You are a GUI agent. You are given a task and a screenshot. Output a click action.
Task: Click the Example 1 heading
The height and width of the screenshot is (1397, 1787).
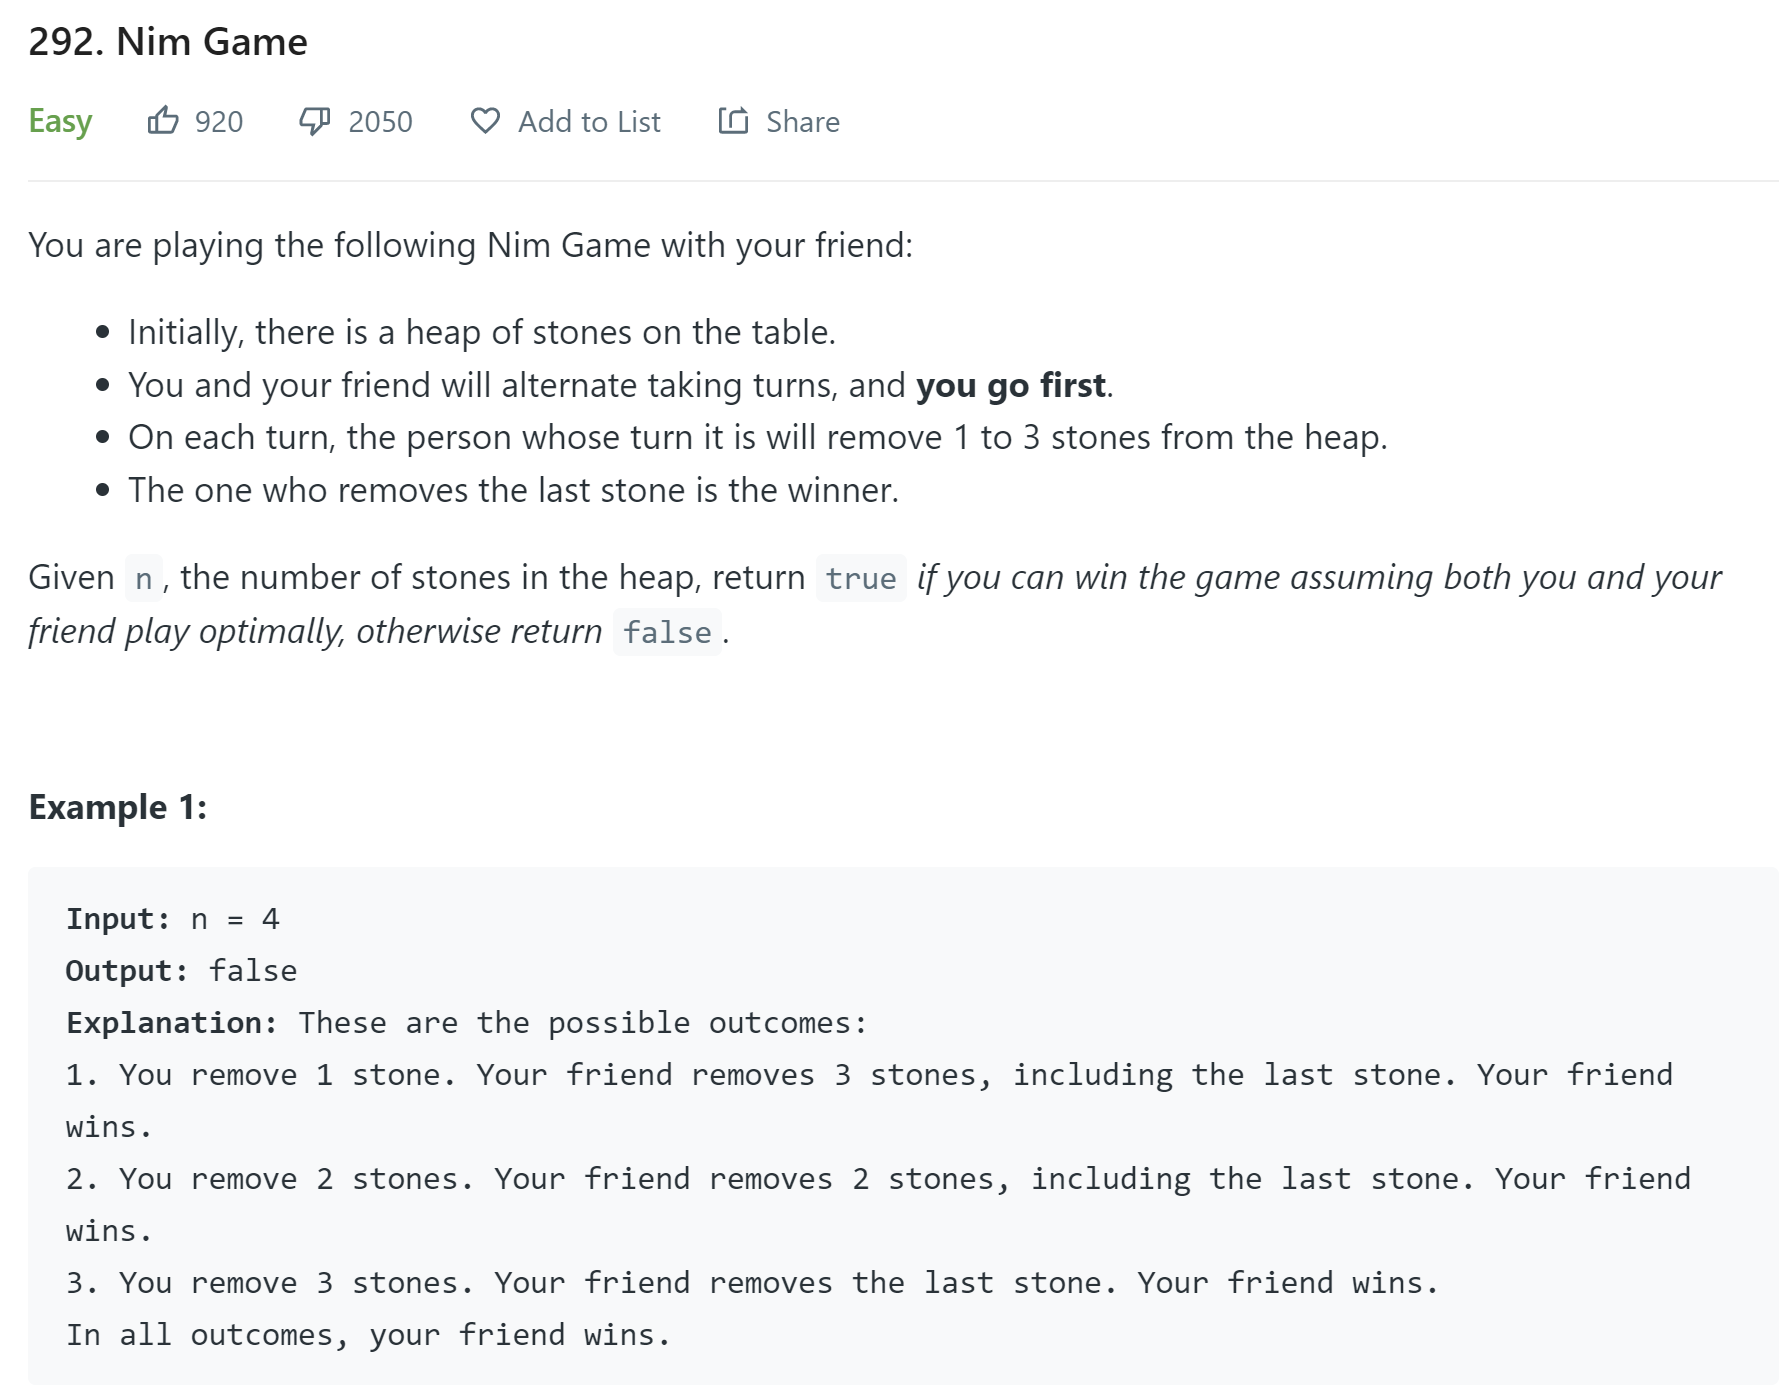tap(118, 807)
